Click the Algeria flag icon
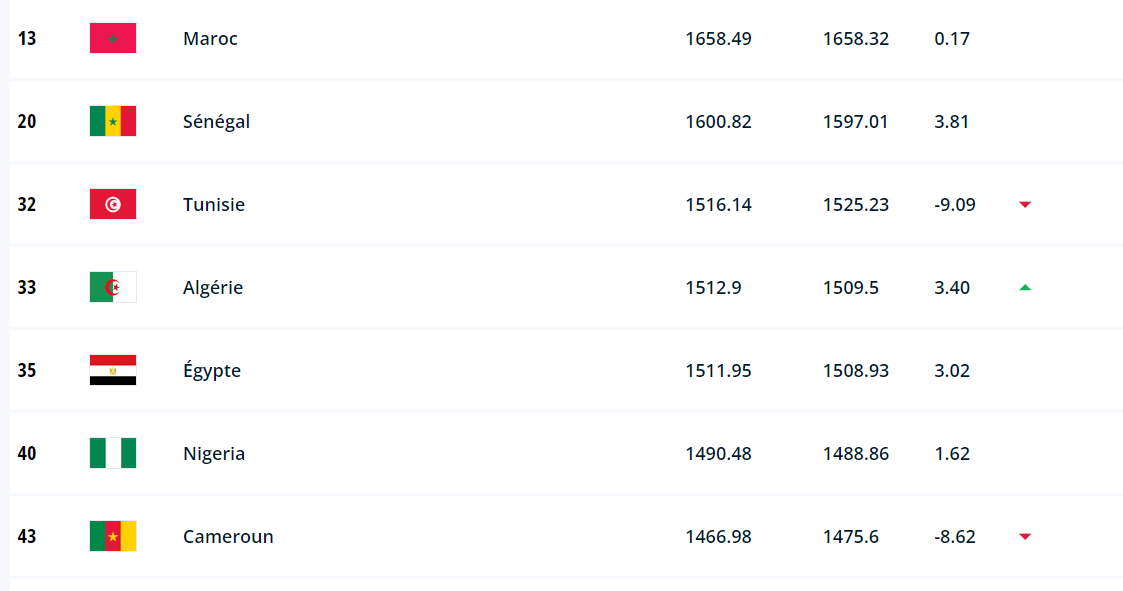Viewport: 1123px width, 591px height. [113, 288]
